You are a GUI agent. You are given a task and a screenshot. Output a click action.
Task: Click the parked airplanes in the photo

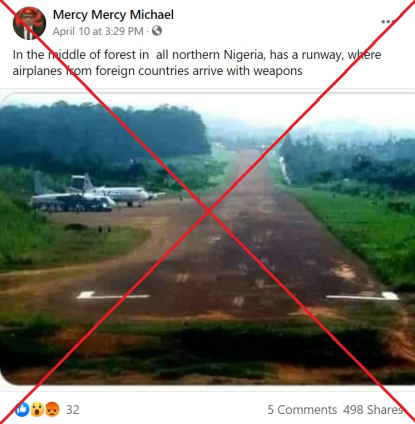(97, 195)
